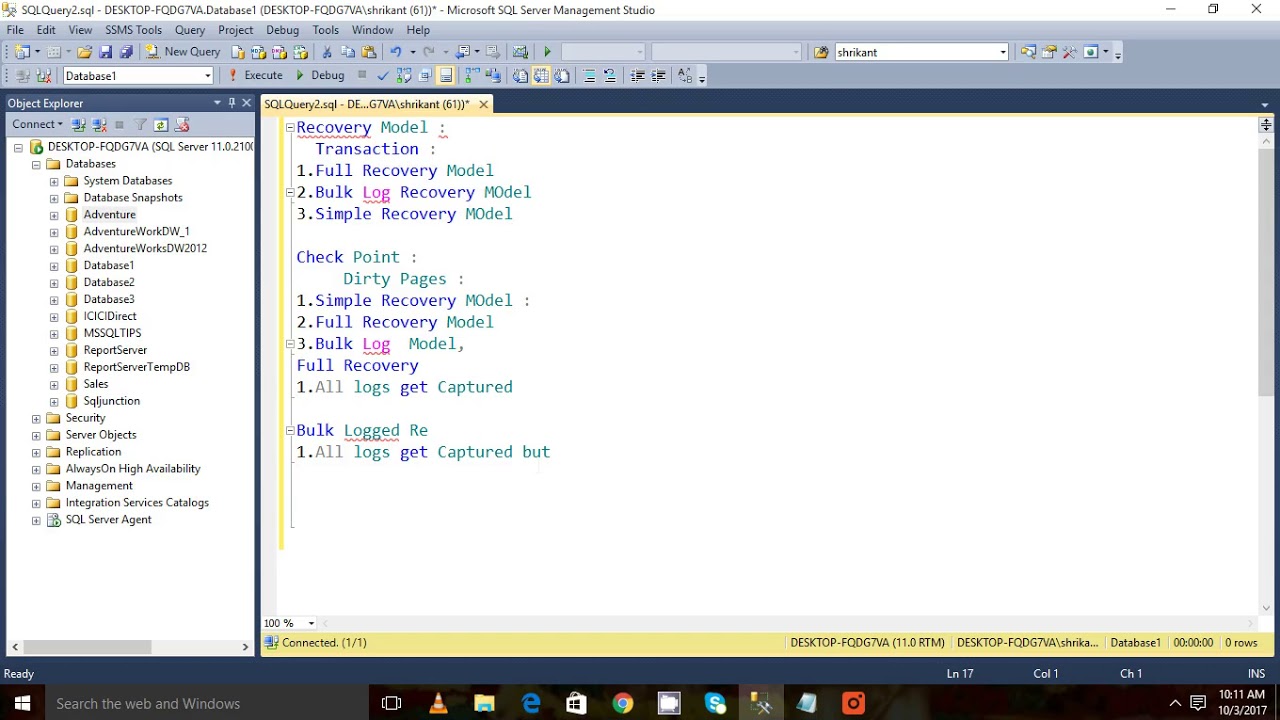1280x720 pixels.
Task: Toggle Results to Grid icon
Action: [x=541, y=75]
